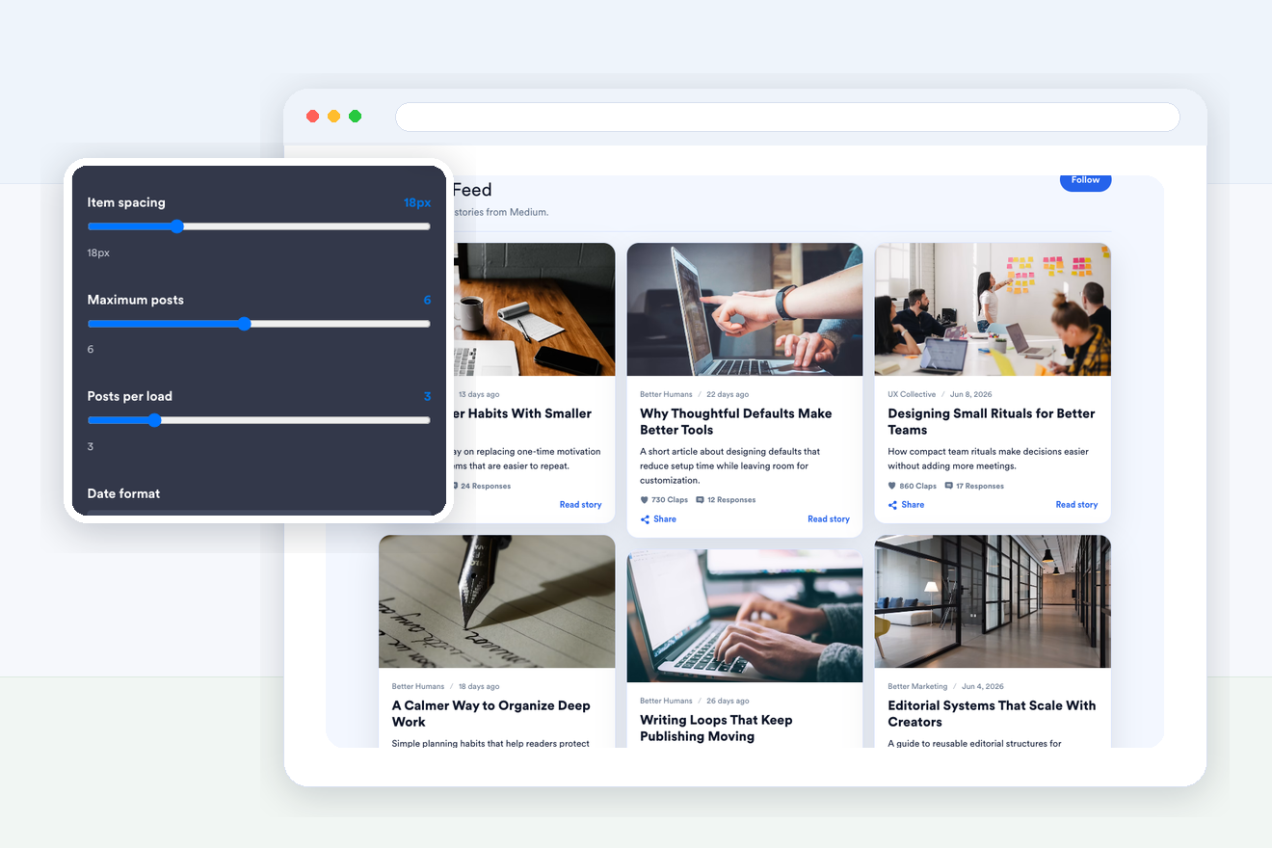Adjust the Item spacing slider

pyautogui.click(x=259, y=227)
